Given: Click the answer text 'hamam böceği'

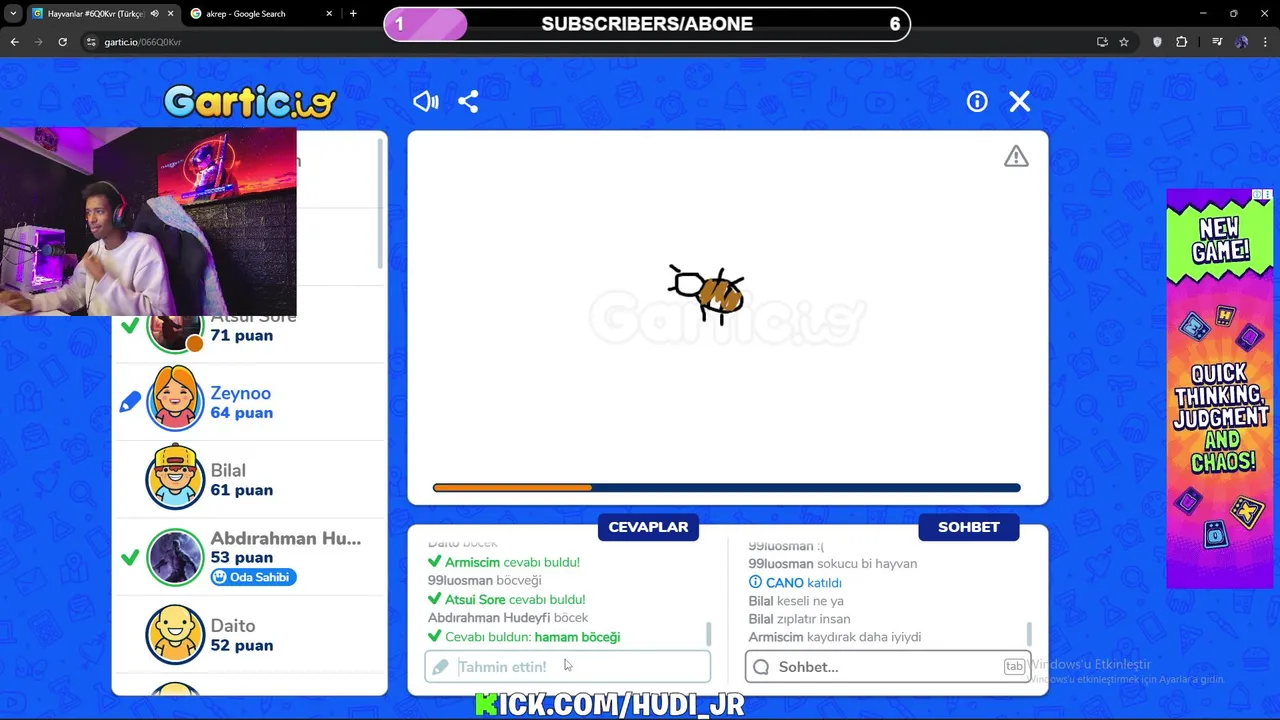Looking at the screenshot, I should click(577, 637).
